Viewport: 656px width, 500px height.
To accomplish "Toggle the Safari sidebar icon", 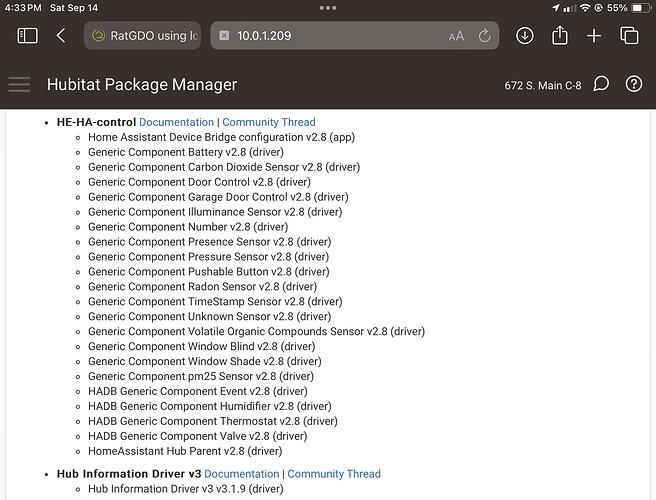I will click(x=27, y=36).
